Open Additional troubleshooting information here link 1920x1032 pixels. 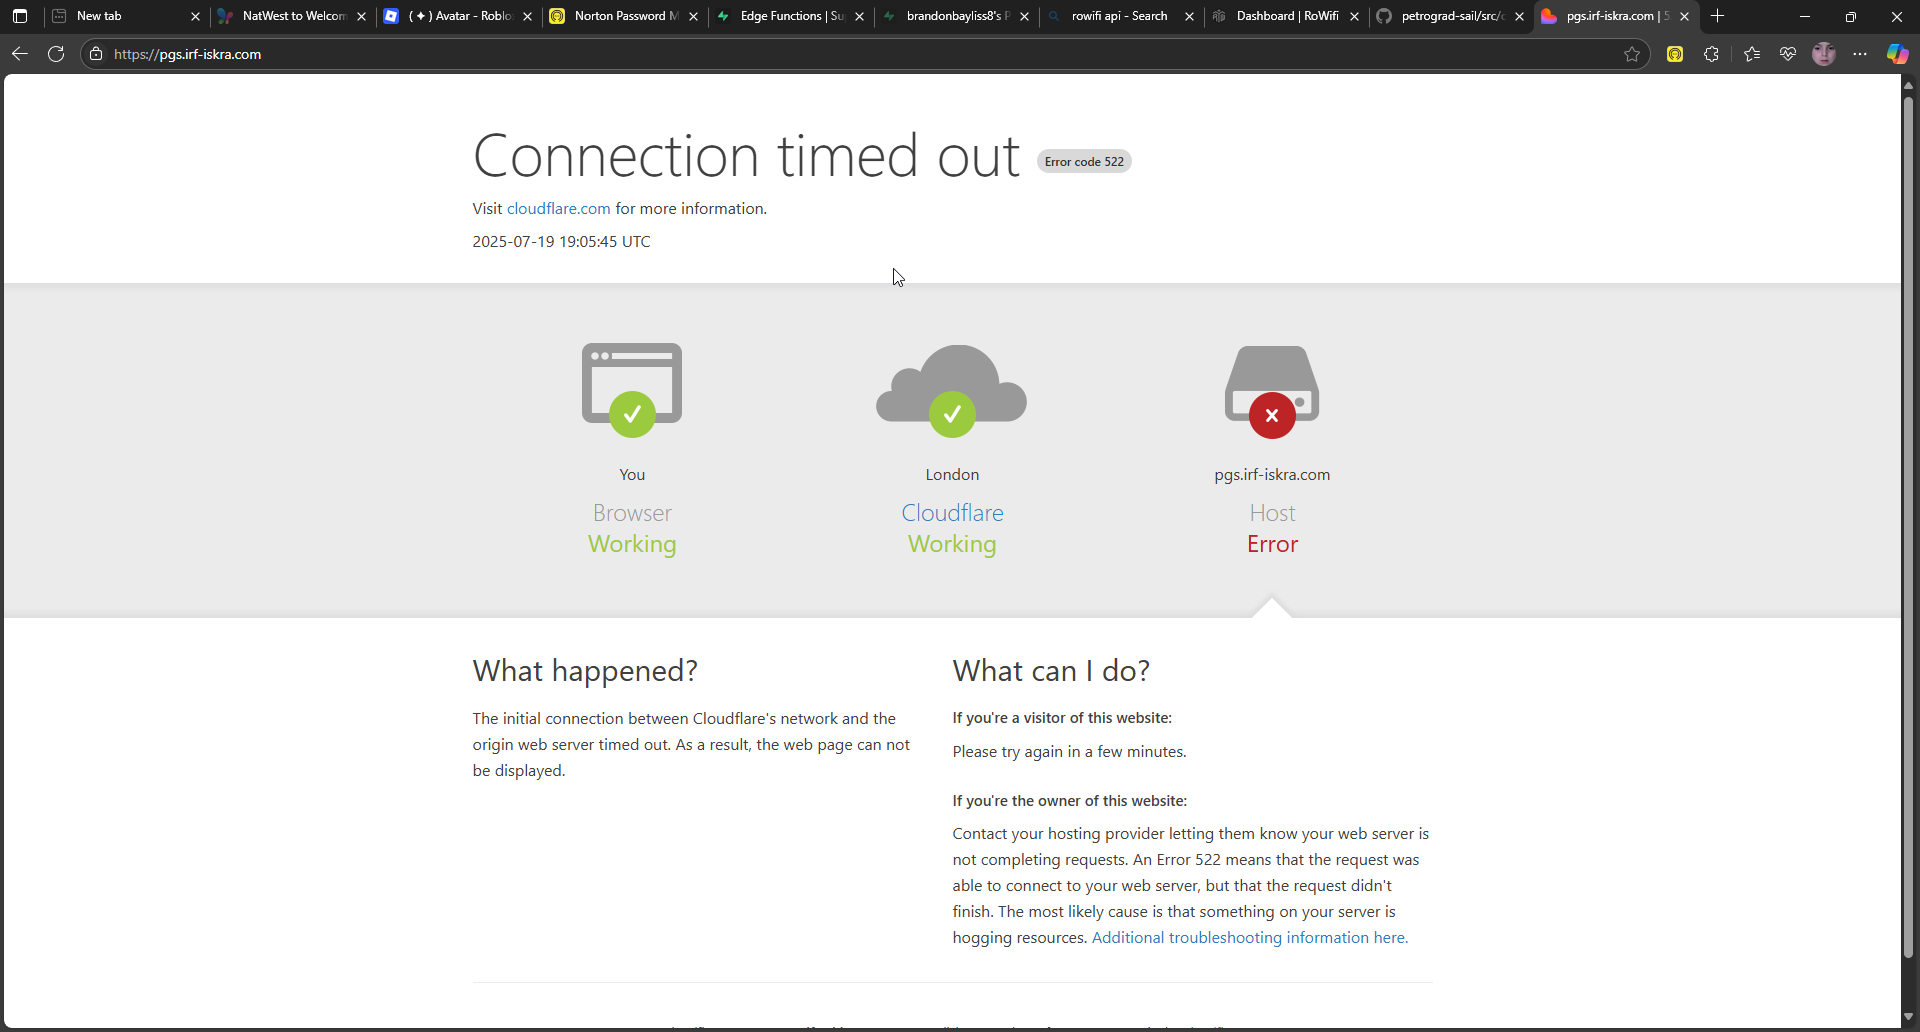(1249, 937)
